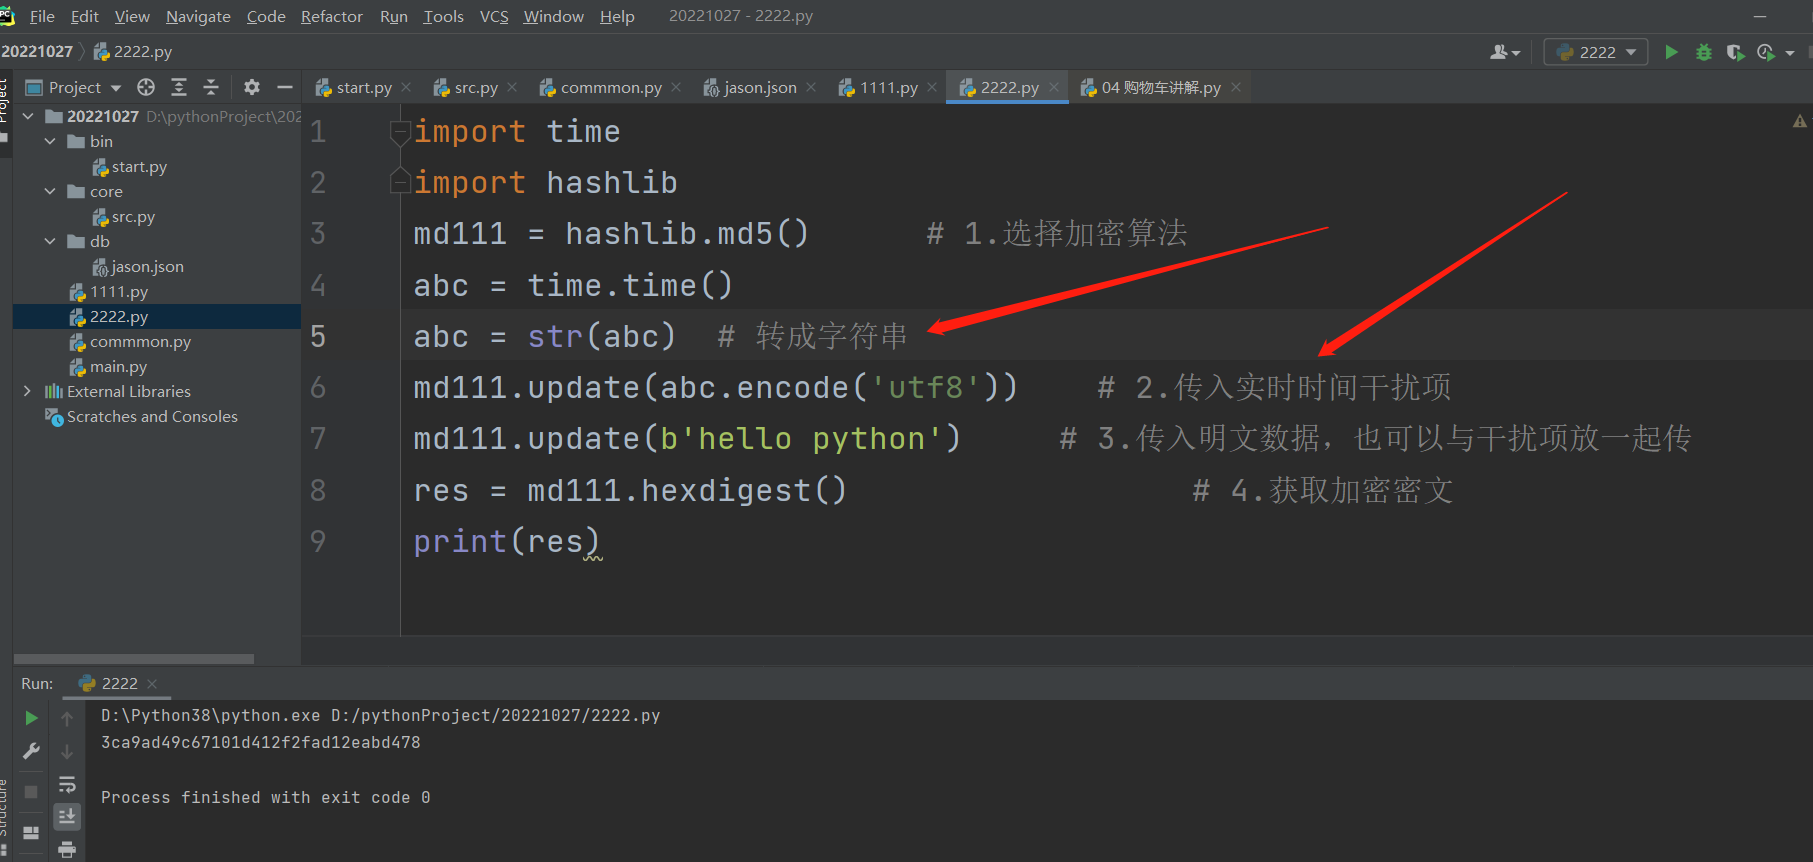
Task: Close the 2222 Run tab
Action: 152,684
